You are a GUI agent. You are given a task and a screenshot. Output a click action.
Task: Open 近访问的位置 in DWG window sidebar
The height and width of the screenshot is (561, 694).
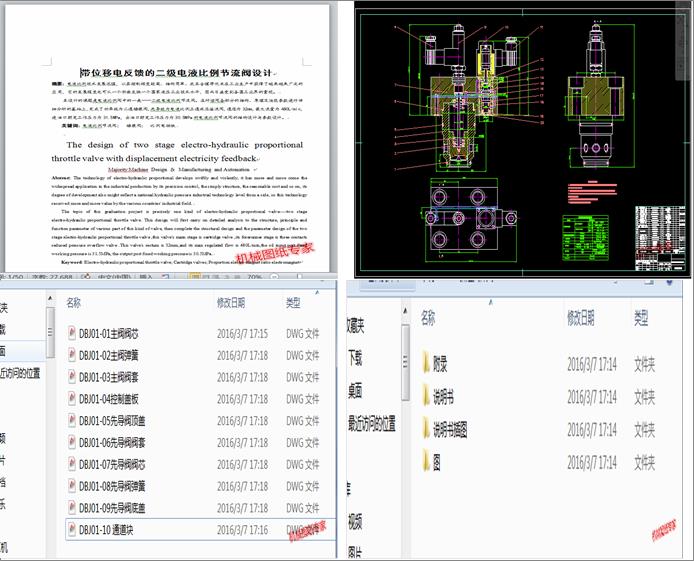[20, 373]
